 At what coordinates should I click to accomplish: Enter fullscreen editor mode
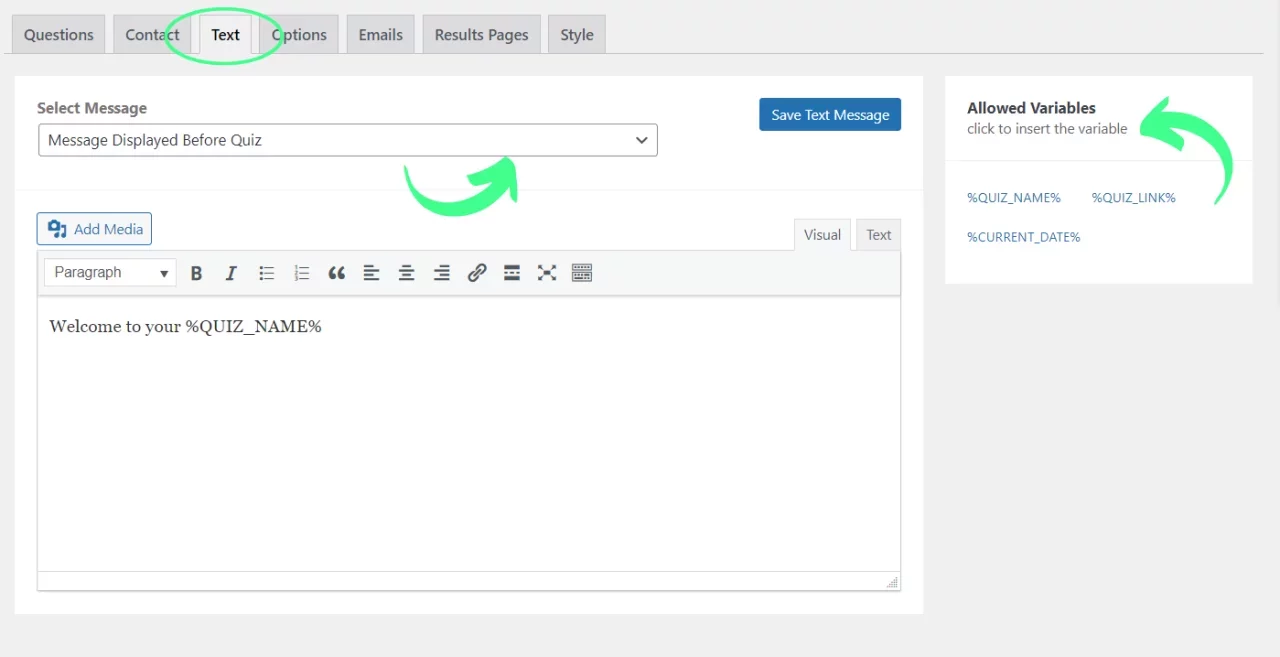click(547, 273)
